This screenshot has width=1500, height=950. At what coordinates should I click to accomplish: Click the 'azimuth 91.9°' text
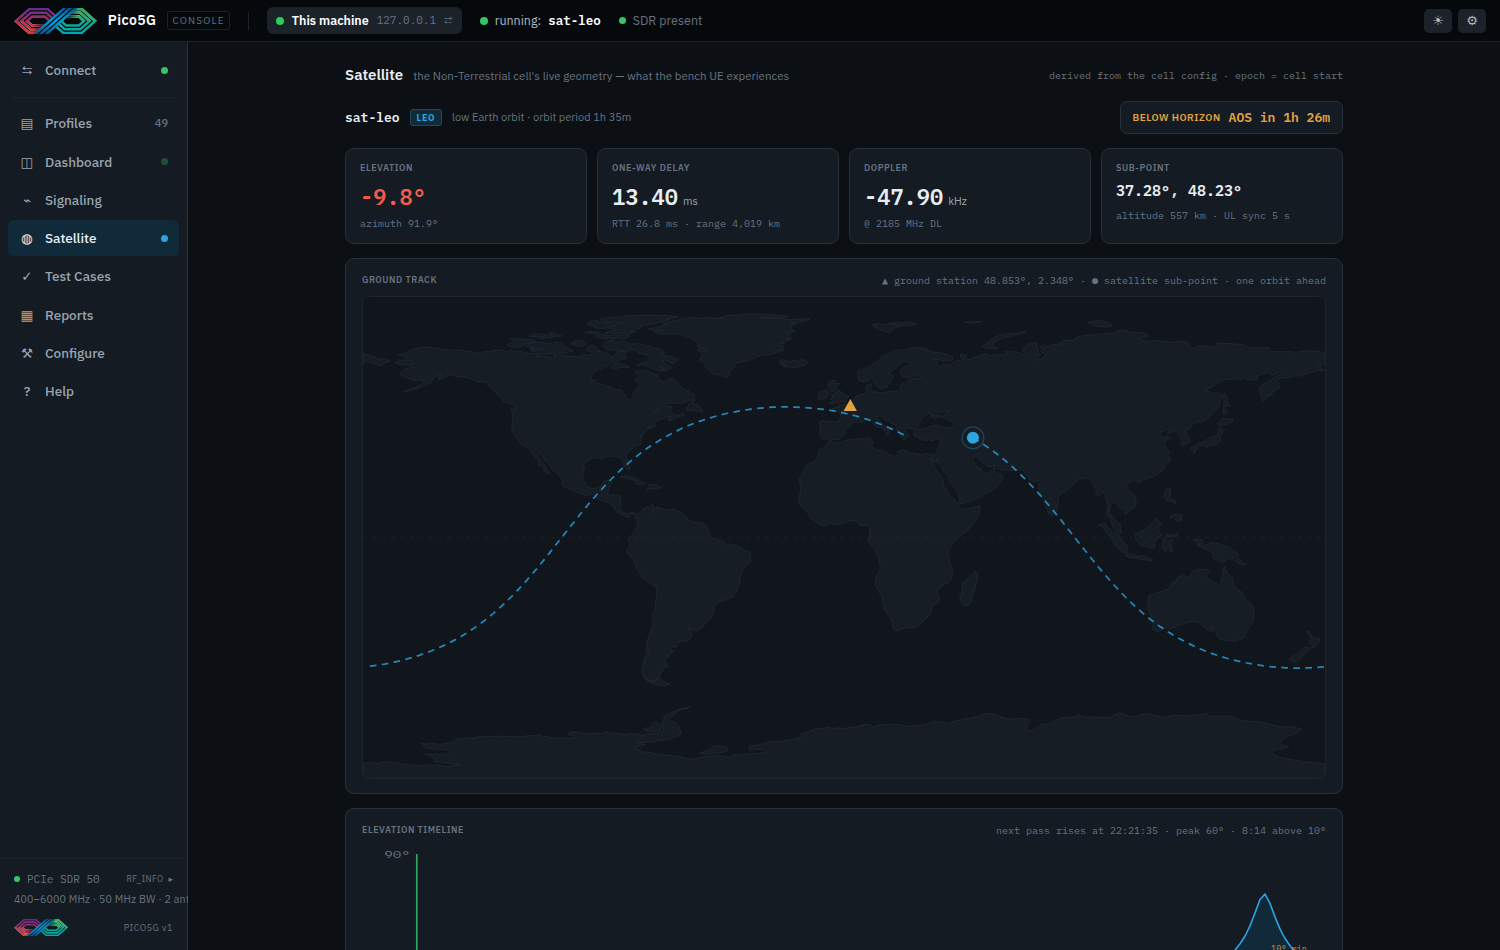point(399,224)
